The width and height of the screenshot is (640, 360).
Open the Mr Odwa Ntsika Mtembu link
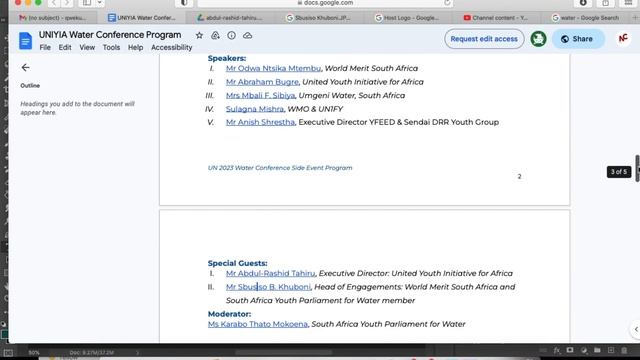[x=273, y=68]
